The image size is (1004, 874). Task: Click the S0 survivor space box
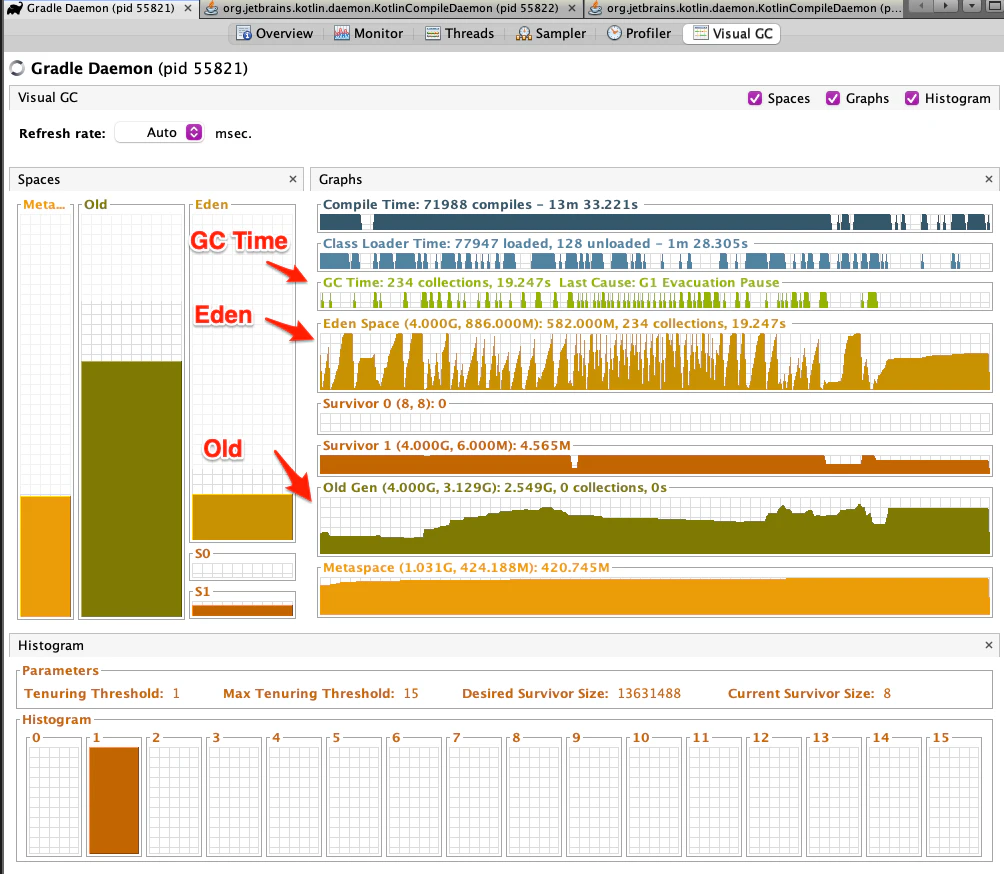coord(243,570)
